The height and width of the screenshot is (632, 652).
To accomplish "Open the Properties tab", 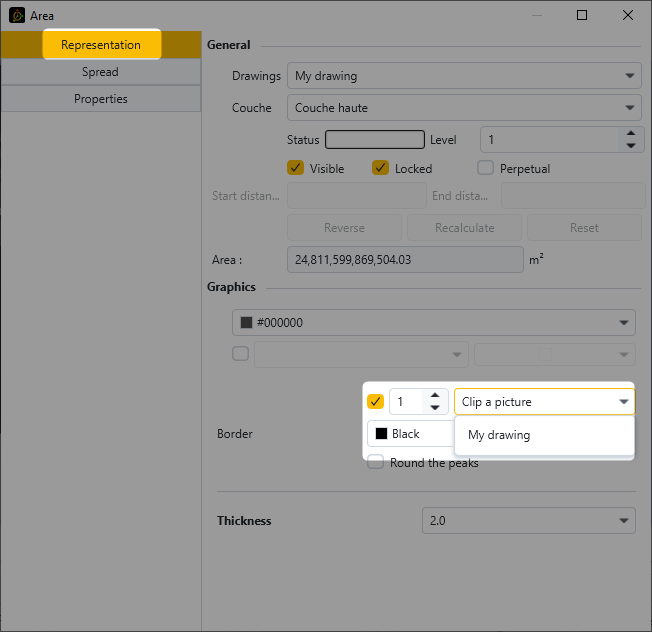I will (x=100, y=99).
